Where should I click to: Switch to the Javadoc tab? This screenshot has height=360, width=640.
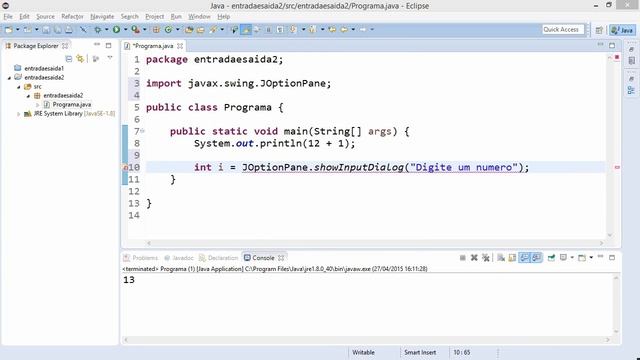click(179, 258)
